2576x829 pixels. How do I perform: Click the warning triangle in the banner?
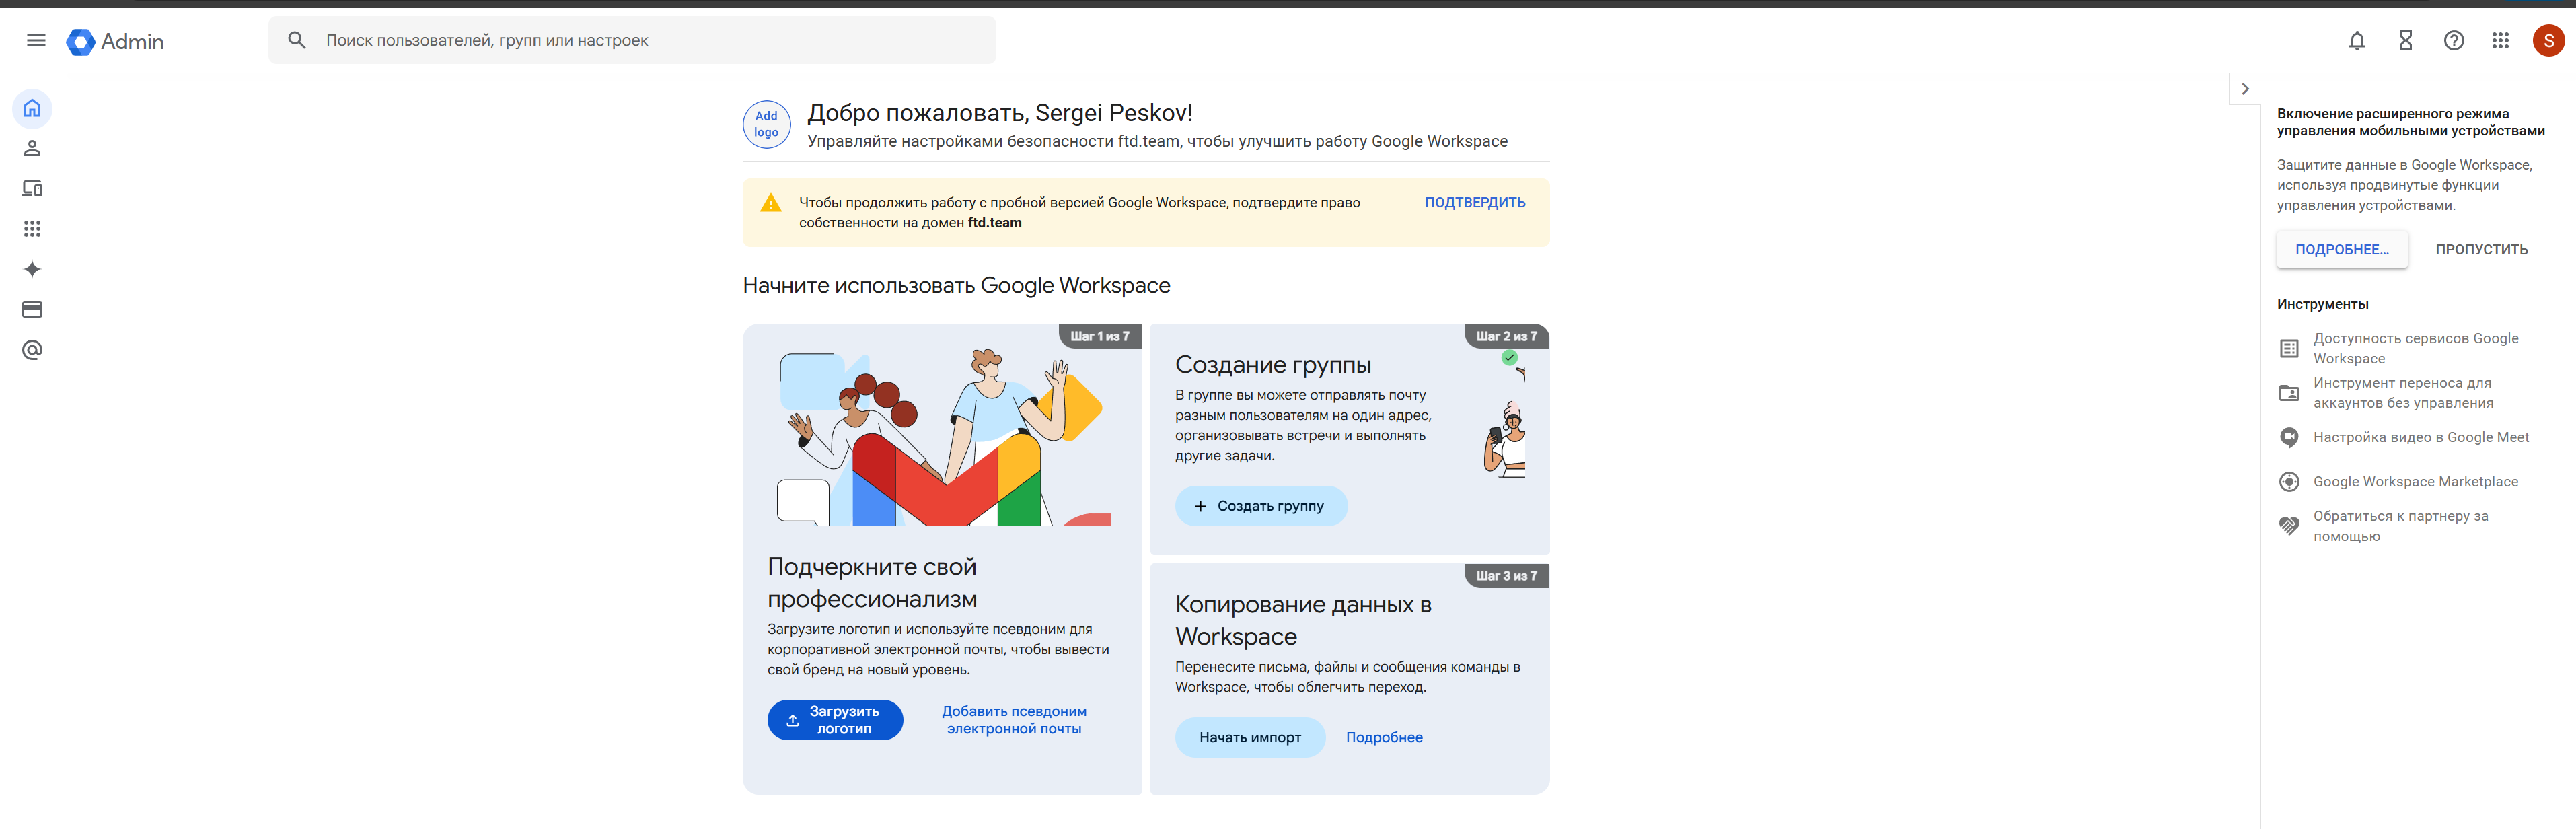771,203
